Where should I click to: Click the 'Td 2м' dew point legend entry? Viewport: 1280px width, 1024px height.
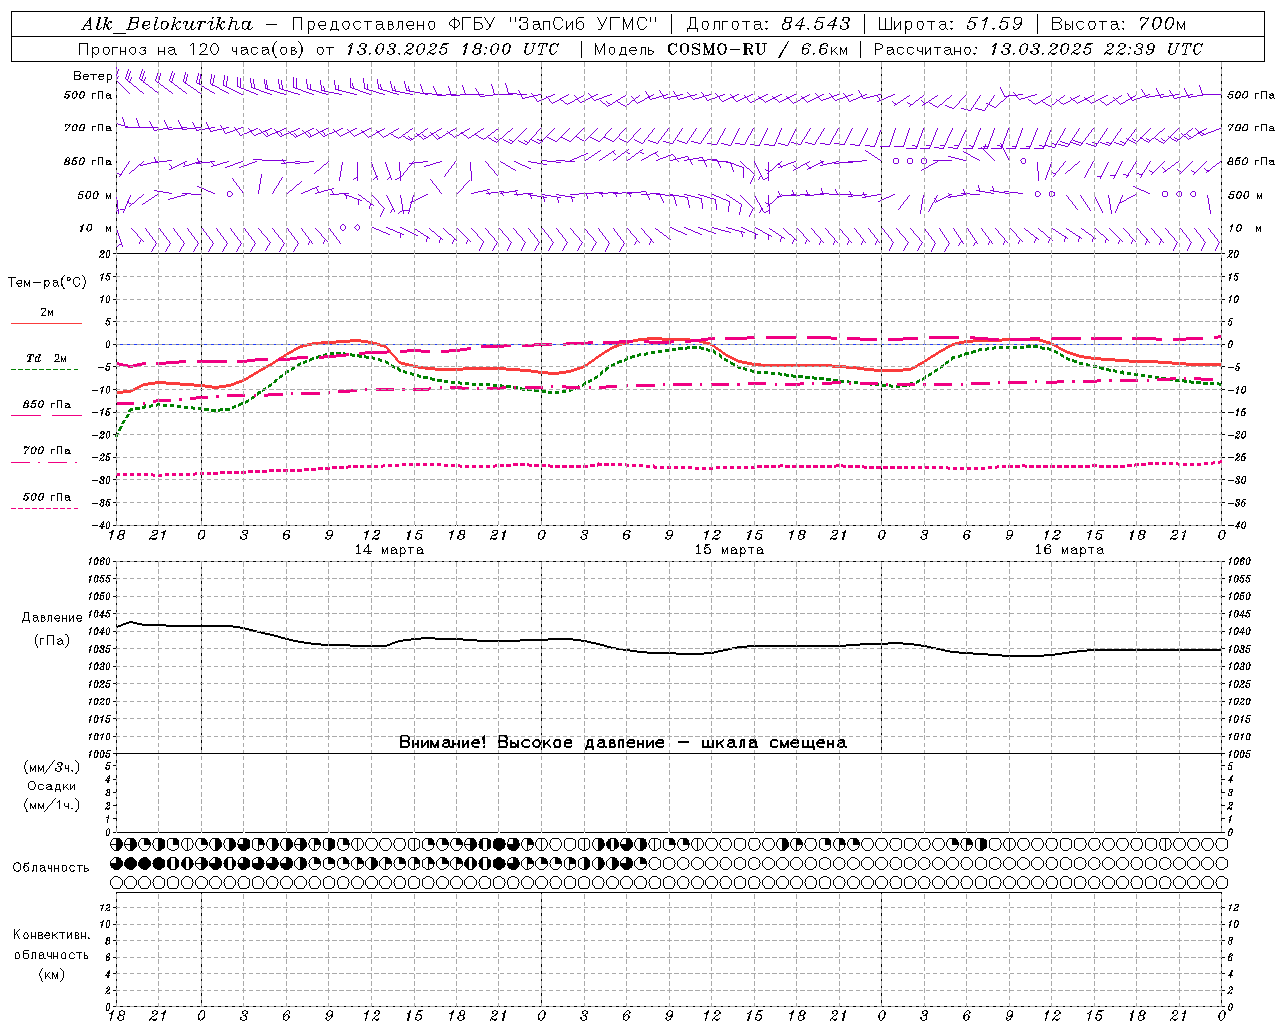[47, 358]
